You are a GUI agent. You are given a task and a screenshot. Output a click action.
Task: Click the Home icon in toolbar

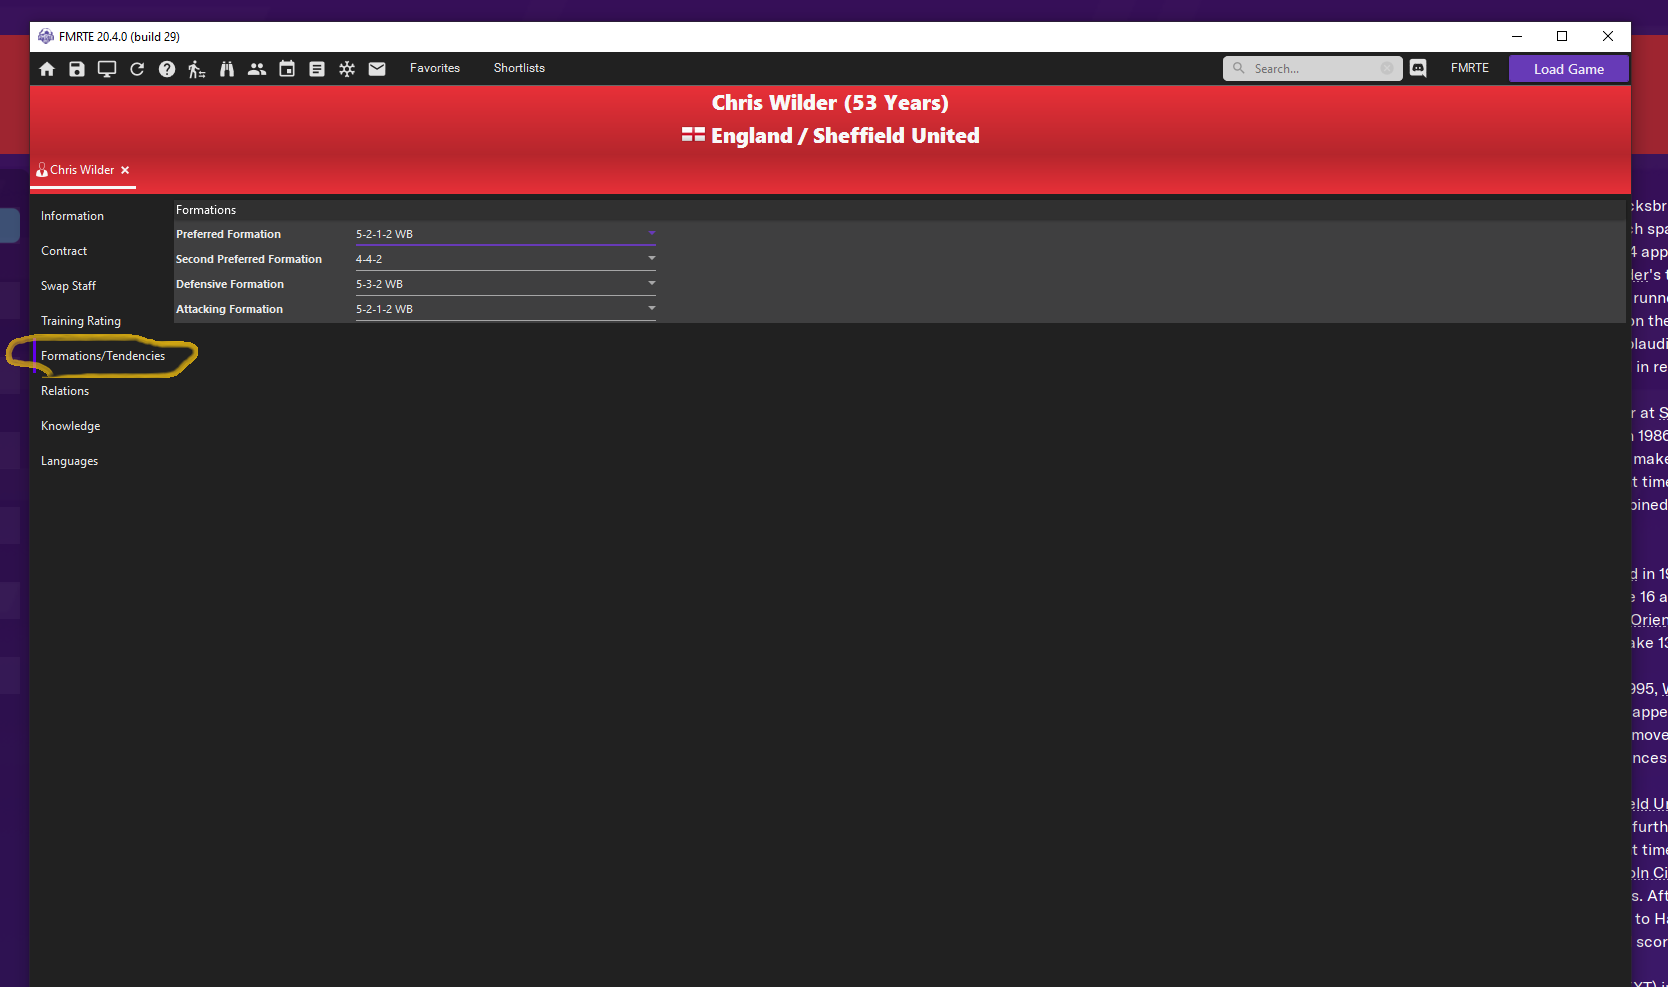click(x=47, y=69)
